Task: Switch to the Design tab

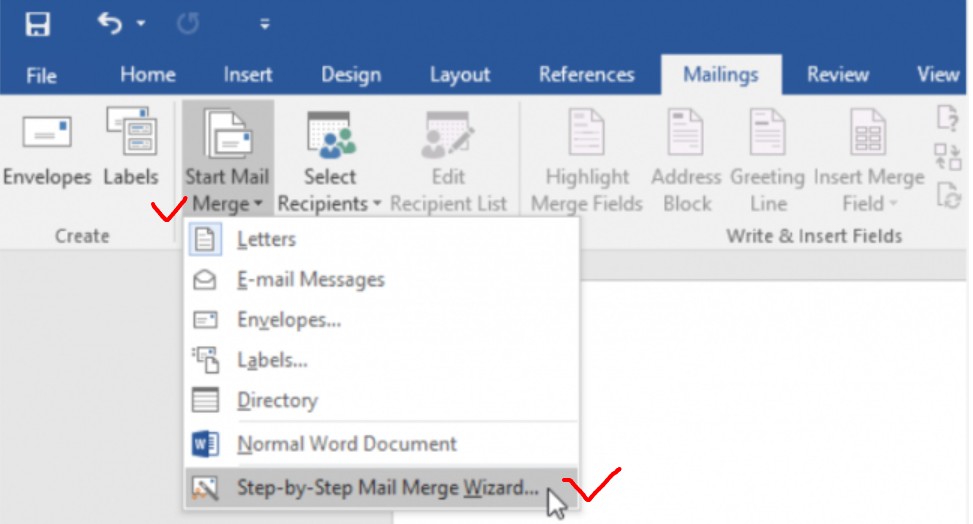Action: [351, 75]
